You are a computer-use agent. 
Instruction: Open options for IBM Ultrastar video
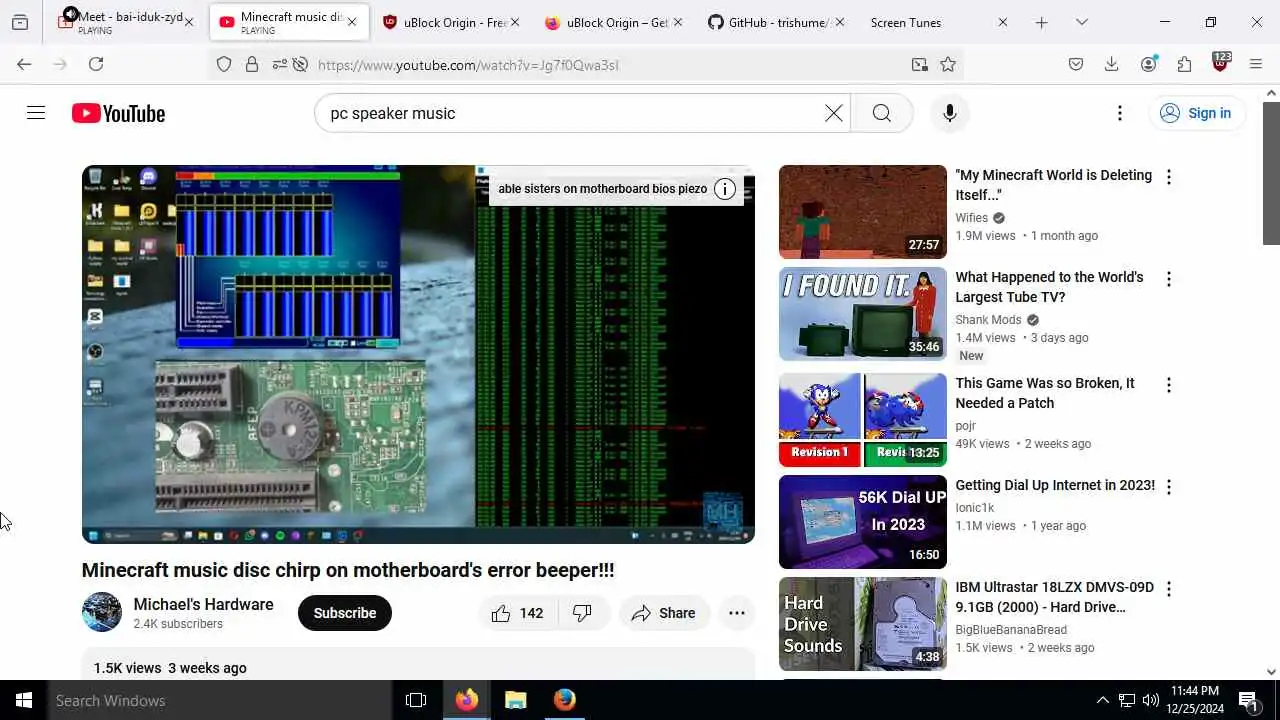[x=1168, y=589]
